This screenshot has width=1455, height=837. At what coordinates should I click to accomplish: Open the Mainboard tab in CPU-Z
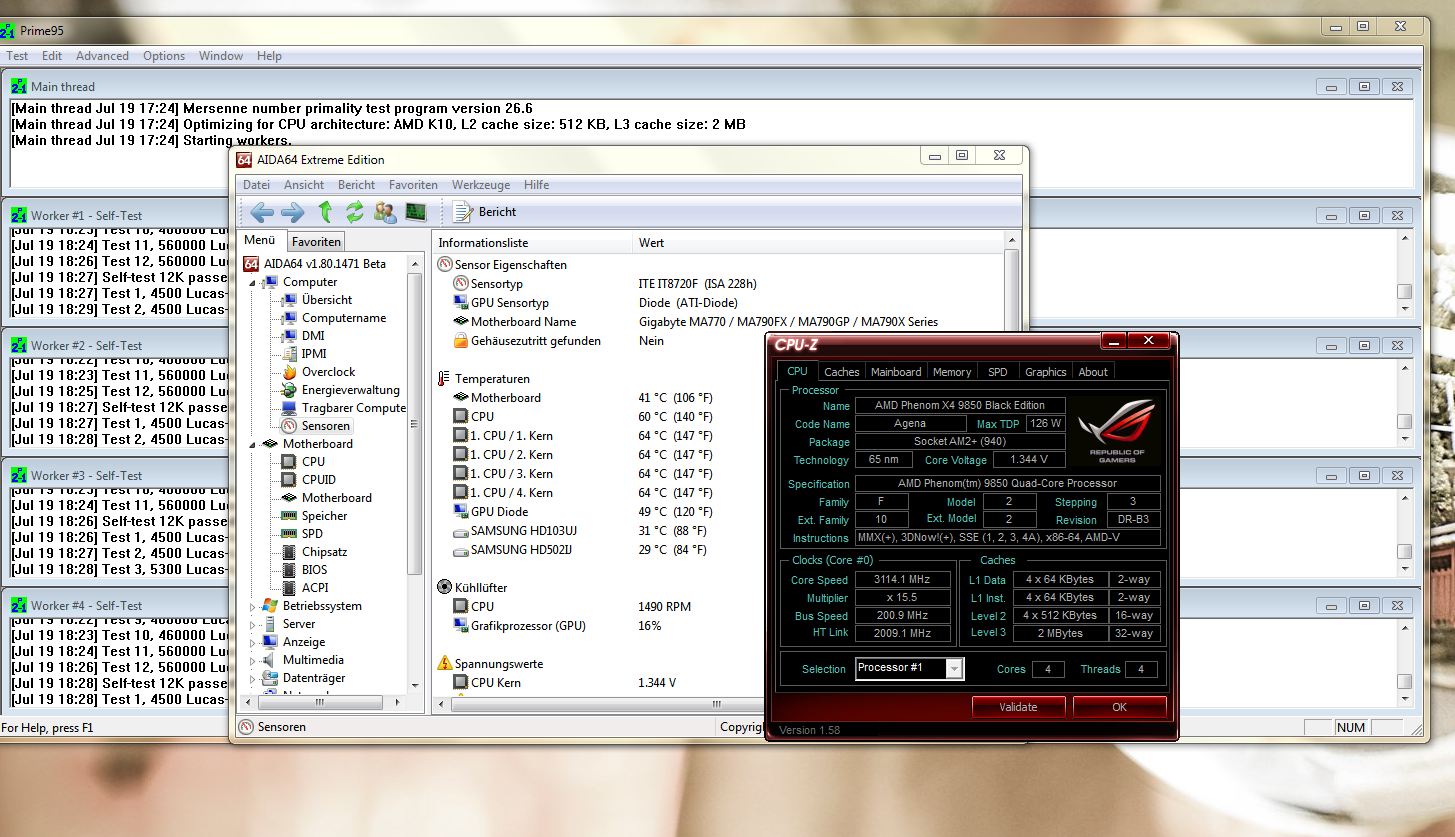896,372
